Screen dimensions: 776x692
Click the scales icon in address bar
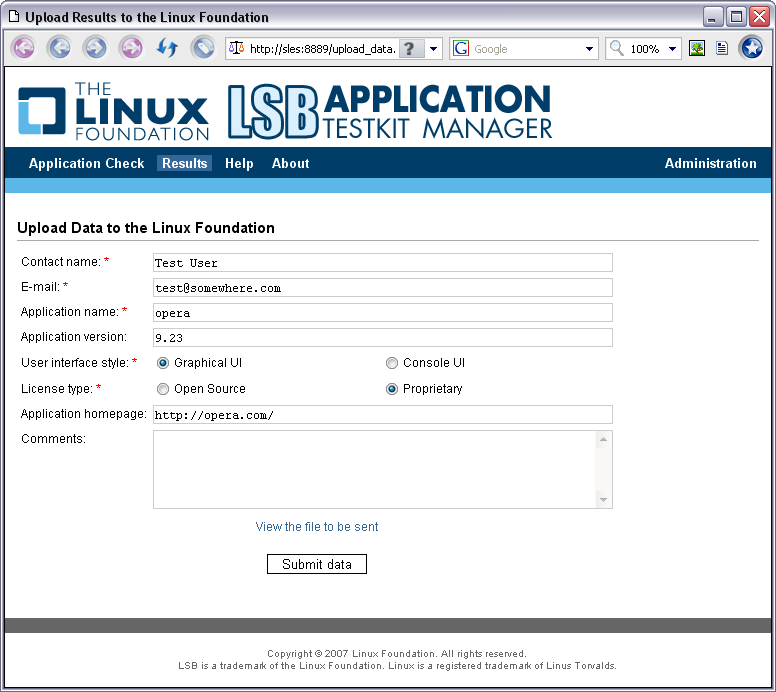pyautogui.click(x=237, y=48)
